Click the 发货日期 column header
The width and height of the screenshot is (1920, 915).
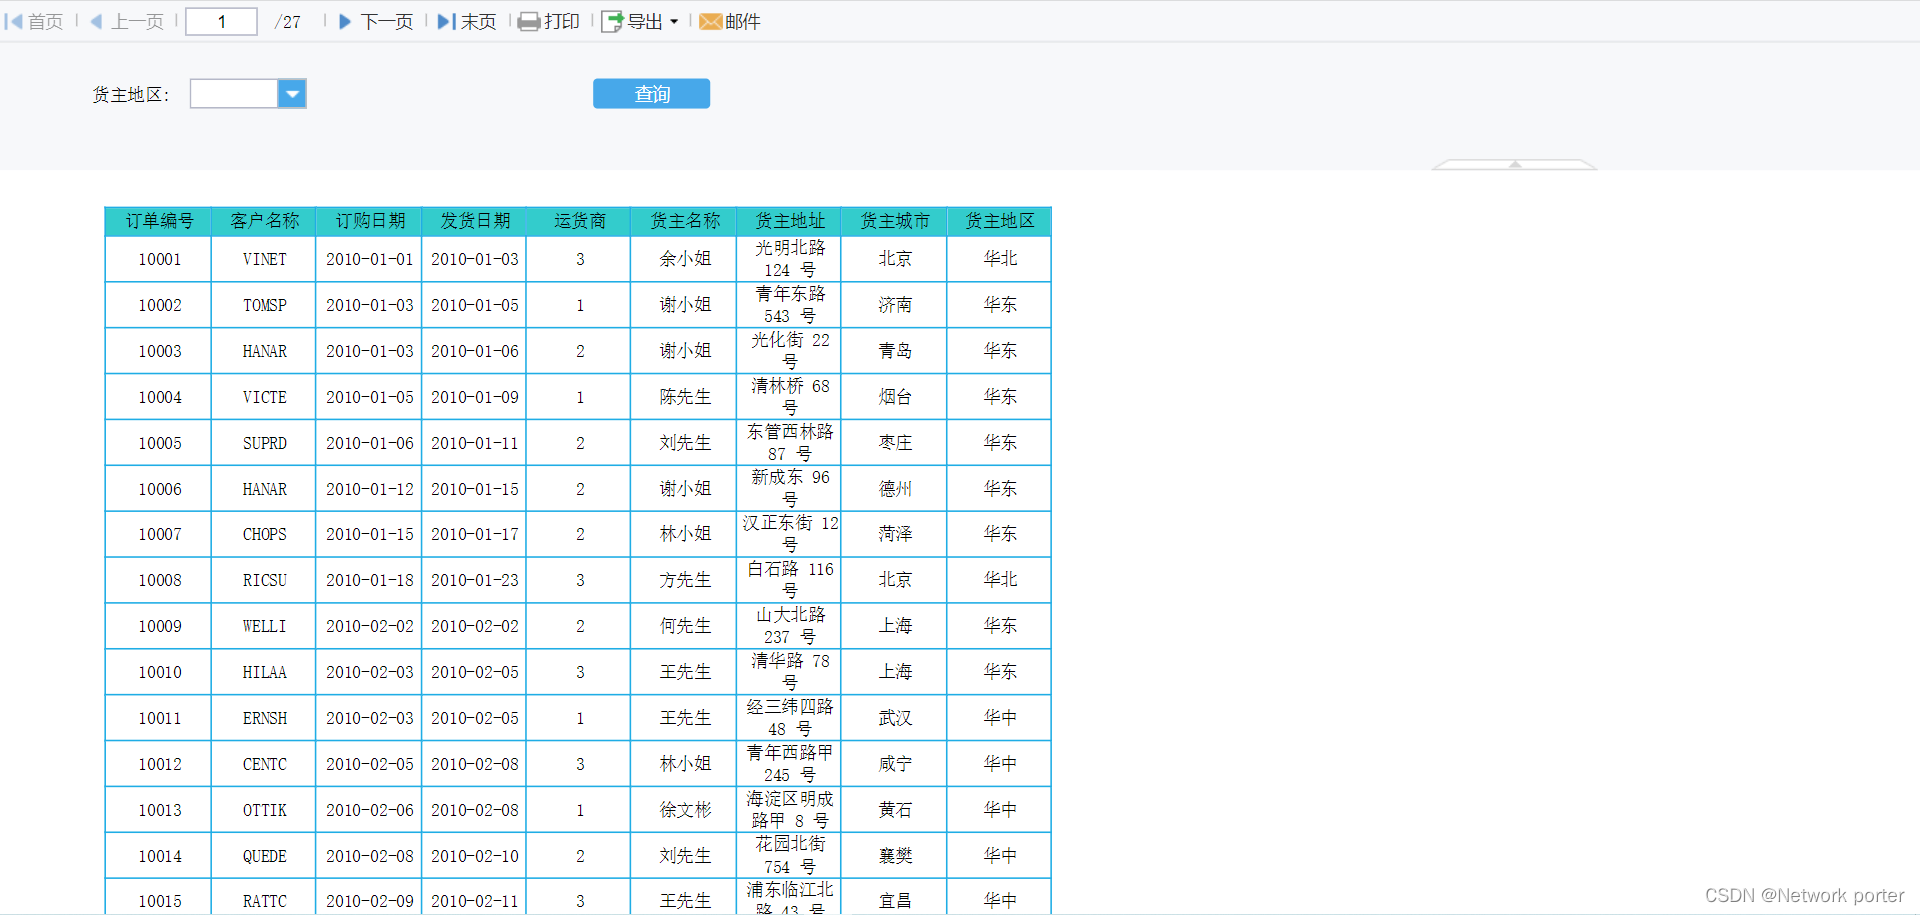tap(475, 221)
